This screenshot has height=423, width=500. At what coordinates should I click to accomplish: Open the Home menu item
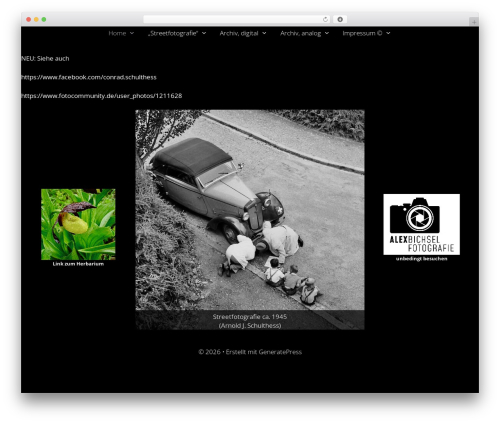coord(117,33)
